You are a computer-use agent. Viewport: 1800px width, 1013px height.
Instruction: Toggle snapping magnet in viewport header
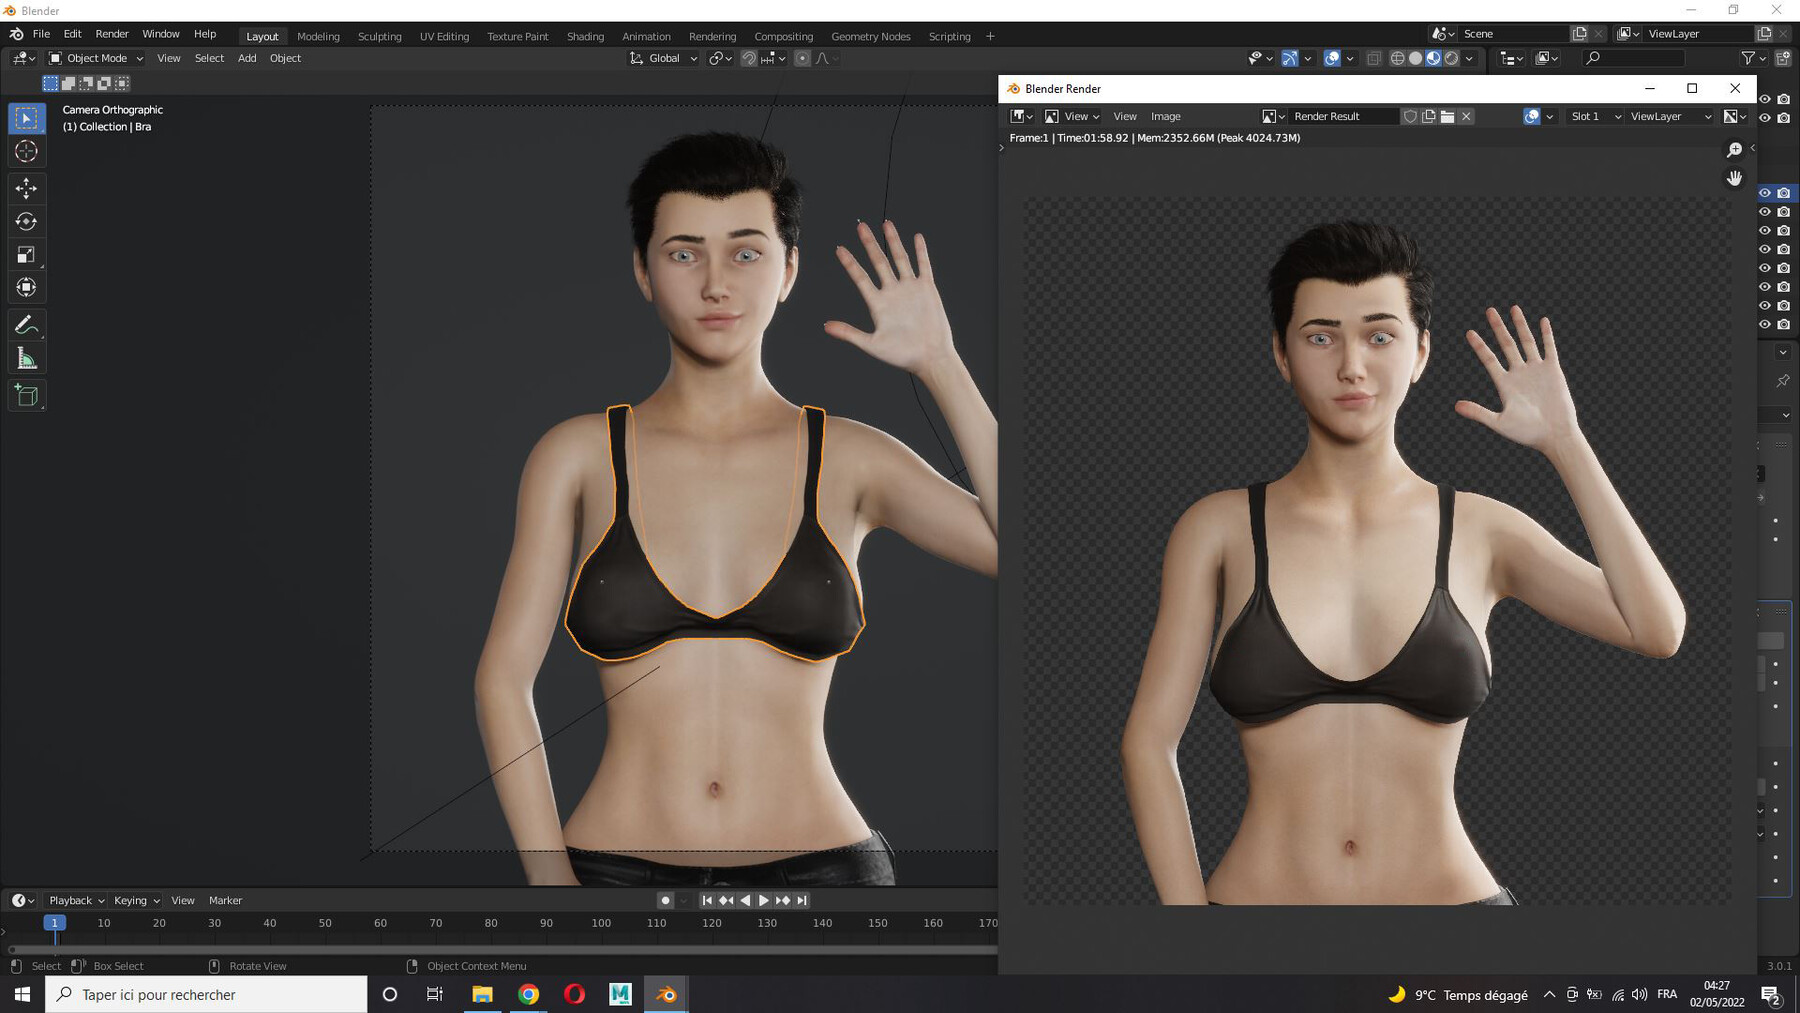click(x=748, y=58)
